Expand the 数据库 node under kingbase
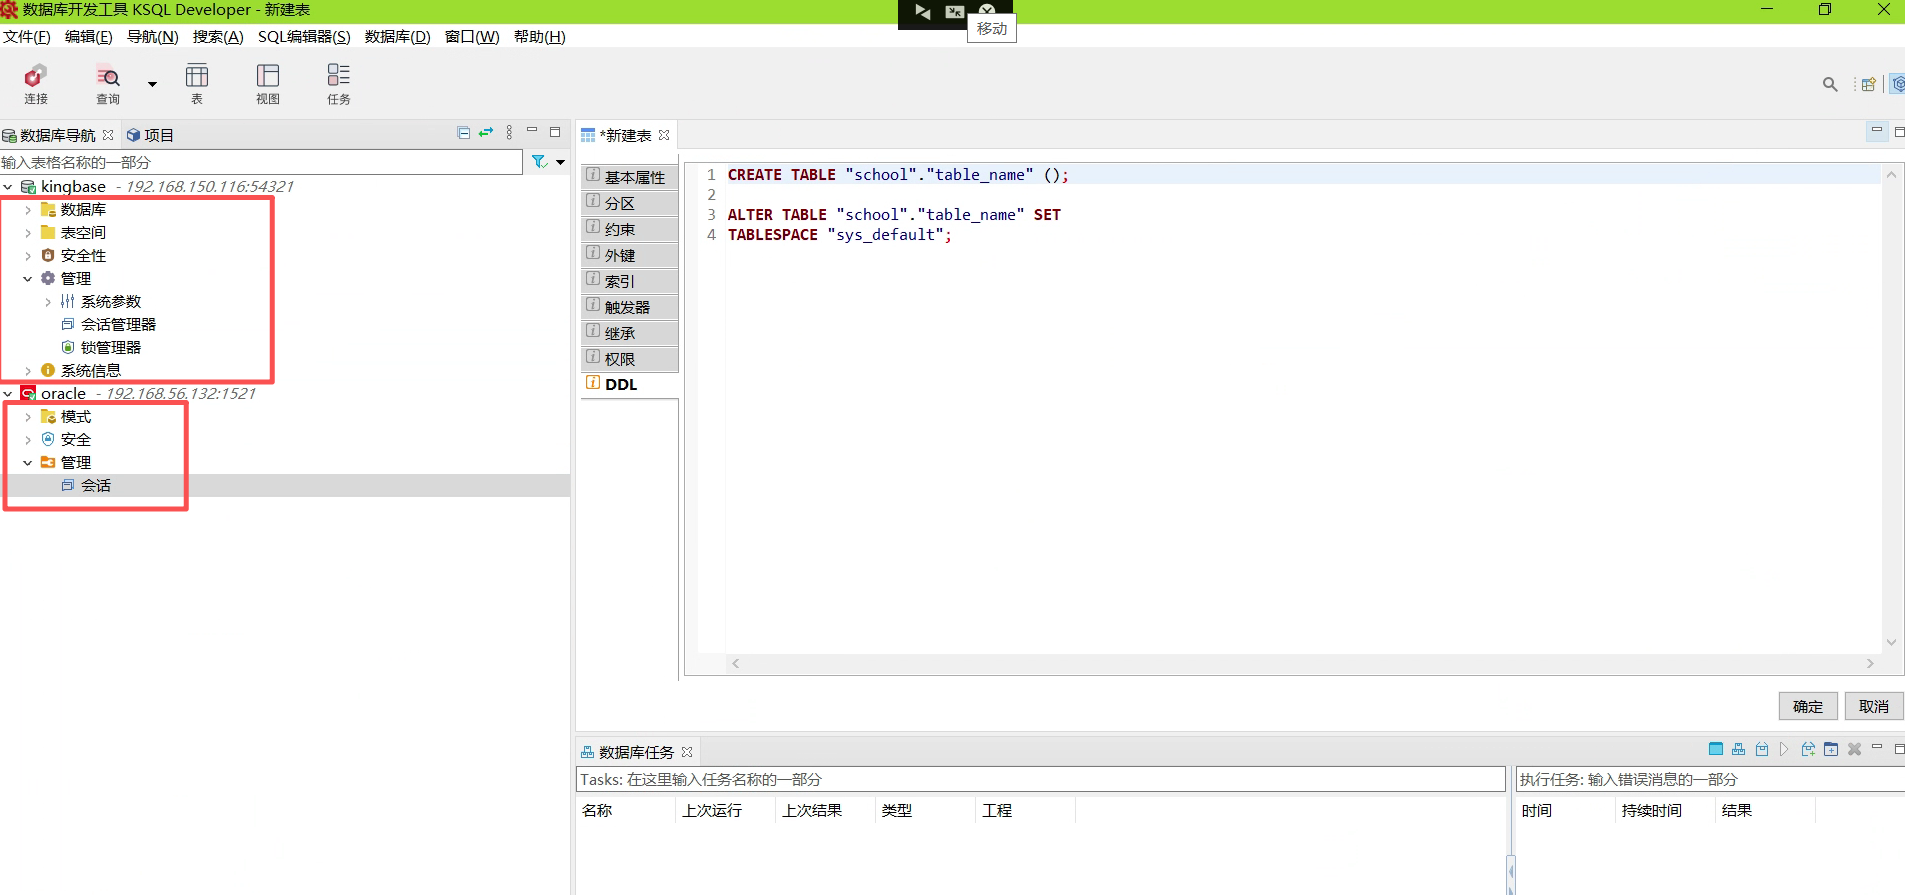The height and width of the screenshot is (895, 1905). 28,210
